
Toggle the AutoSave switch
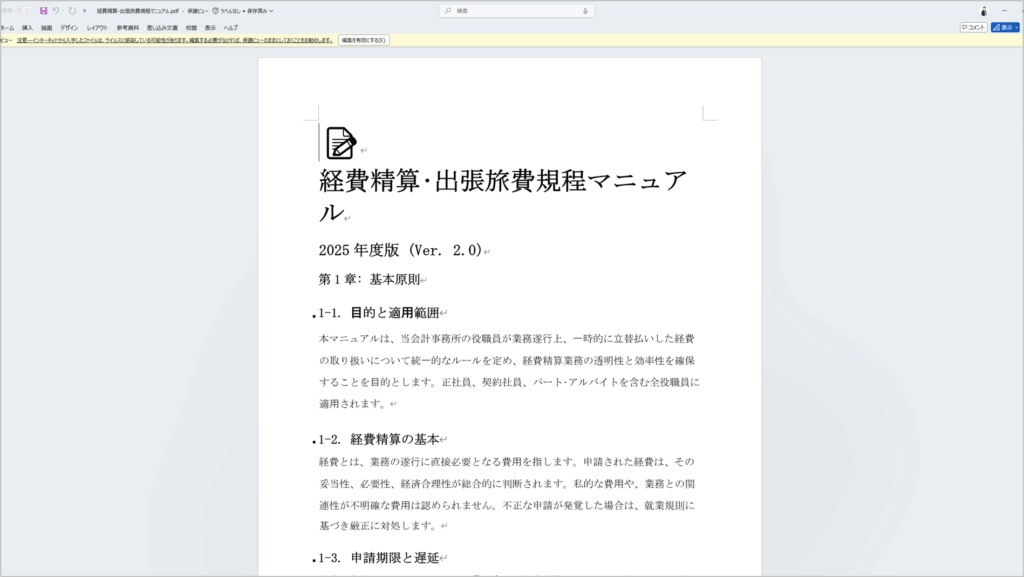[25, 10]
